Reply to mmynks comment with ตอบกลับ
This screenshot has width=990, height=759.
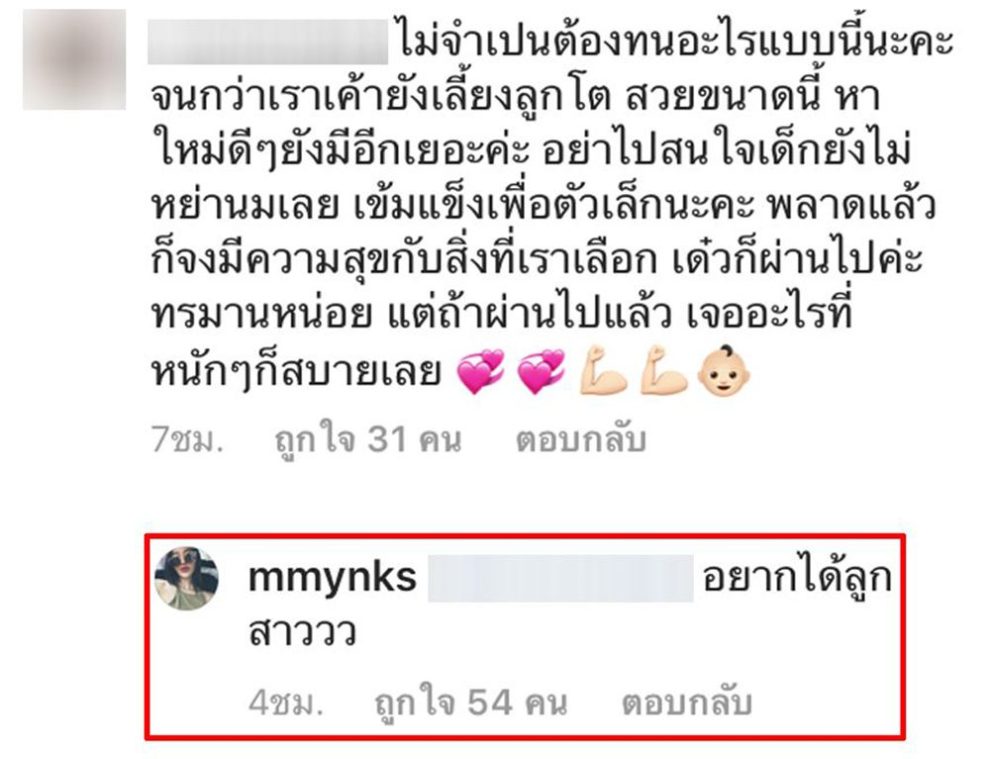687,703
